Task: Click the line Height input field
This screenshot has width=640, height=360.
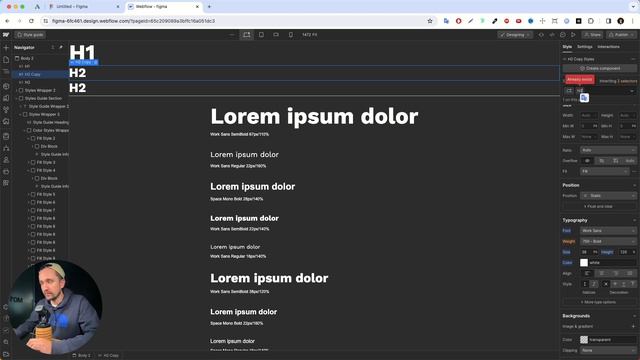Action: click(624, 252)
